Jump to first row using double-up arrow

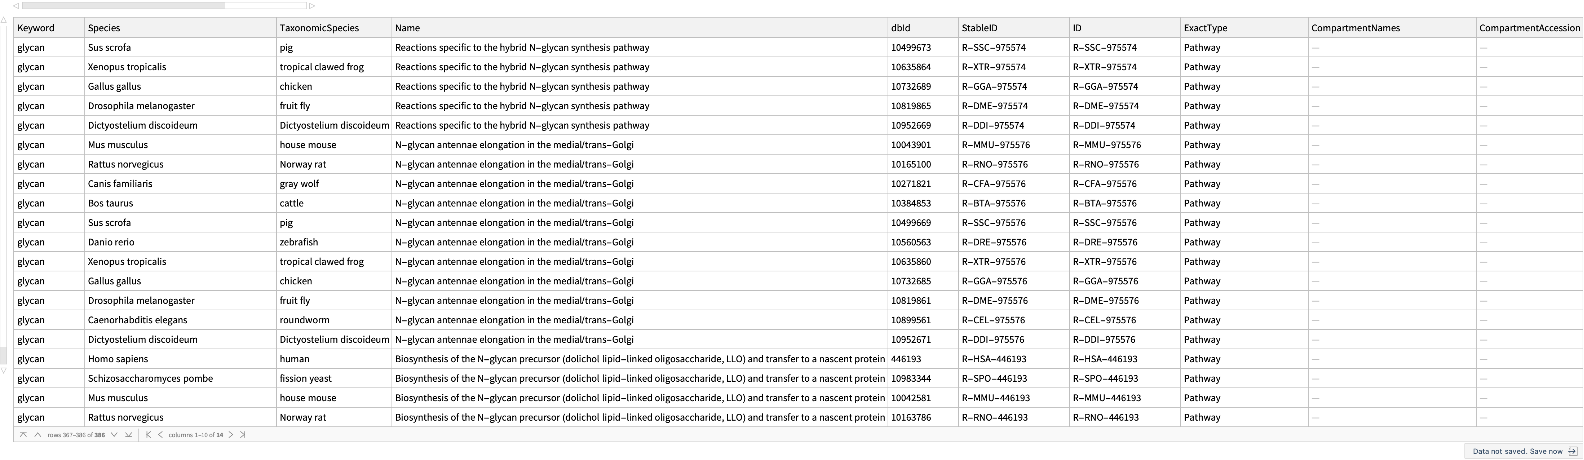click(21, 435)
